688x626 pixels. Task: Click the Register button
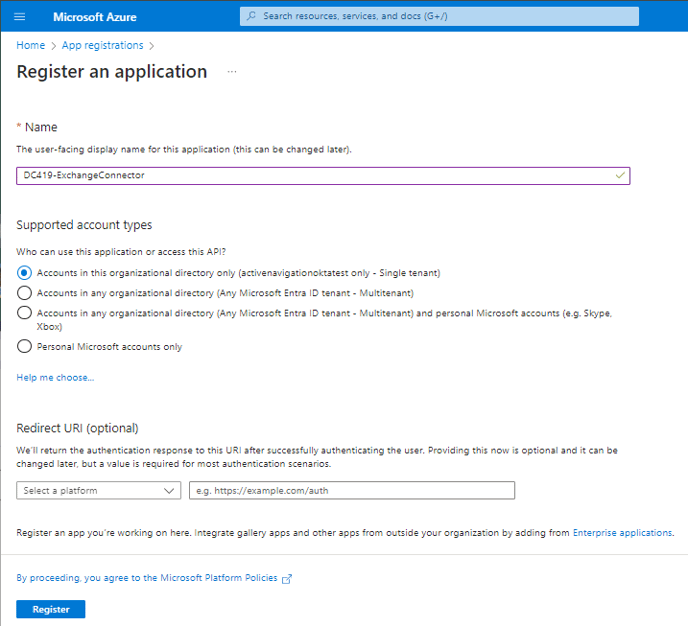51,609
